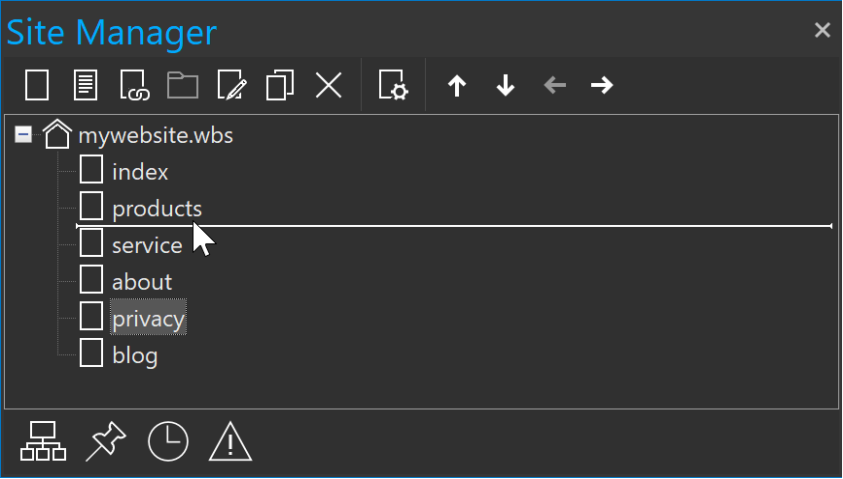This screenshot has height=479, width=843.
Task: Click the New folder icon
Action: 183,85
